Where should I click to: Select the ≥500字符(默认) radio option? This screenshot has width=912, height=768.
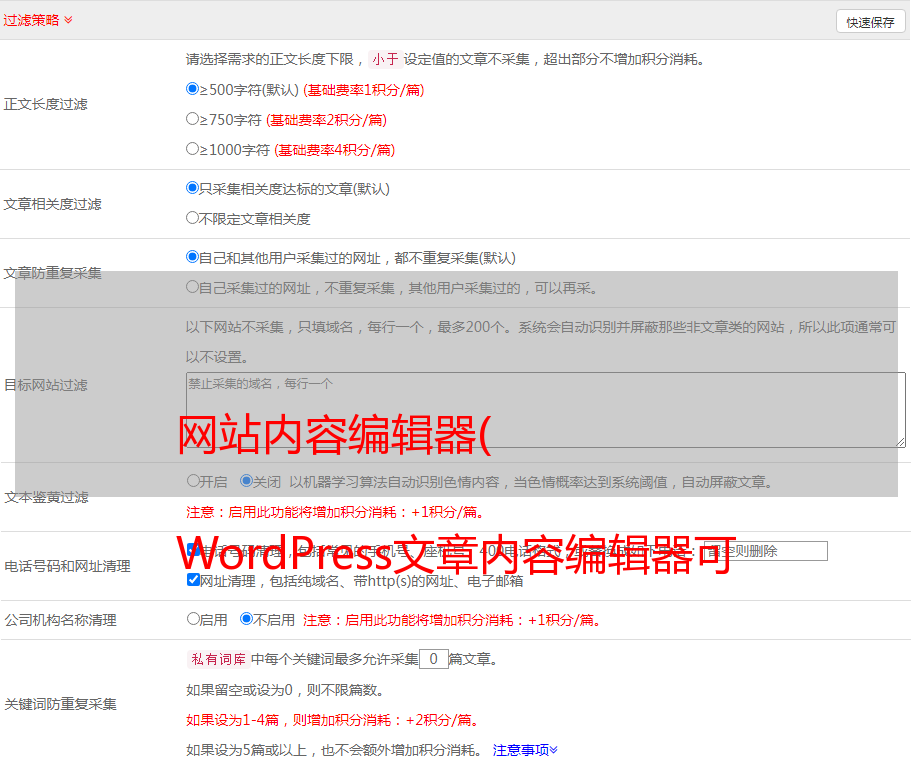coord(192,88)
